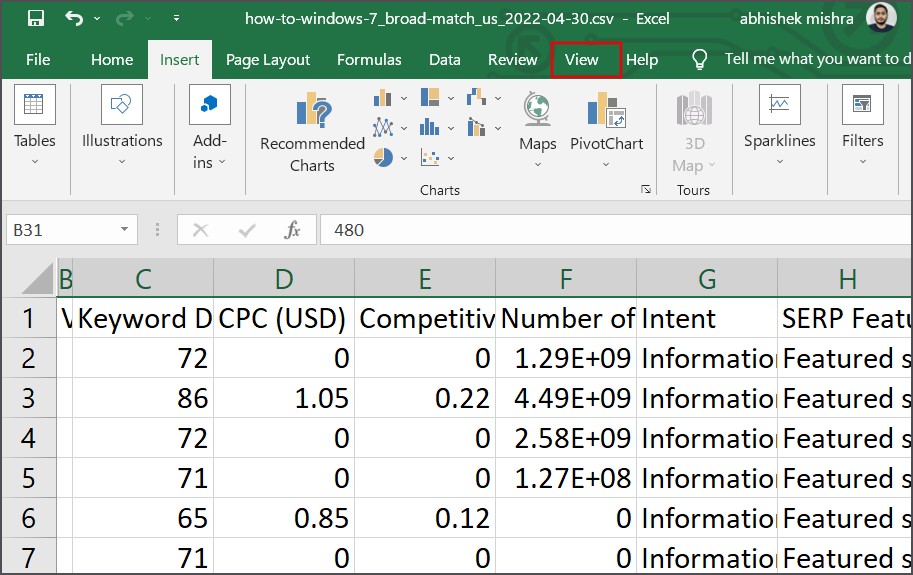
Task: Open the Charts dialog launcher
Action: [x=646, y=189]
